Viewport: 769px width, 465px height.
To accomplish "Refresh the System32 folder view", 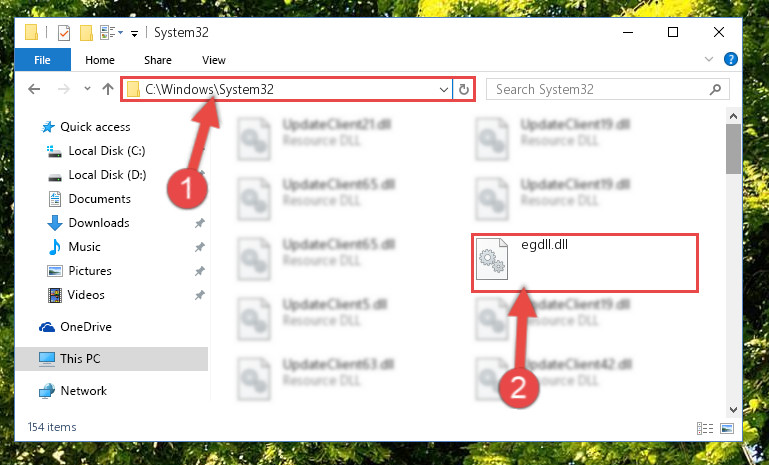I will [463, 90].
